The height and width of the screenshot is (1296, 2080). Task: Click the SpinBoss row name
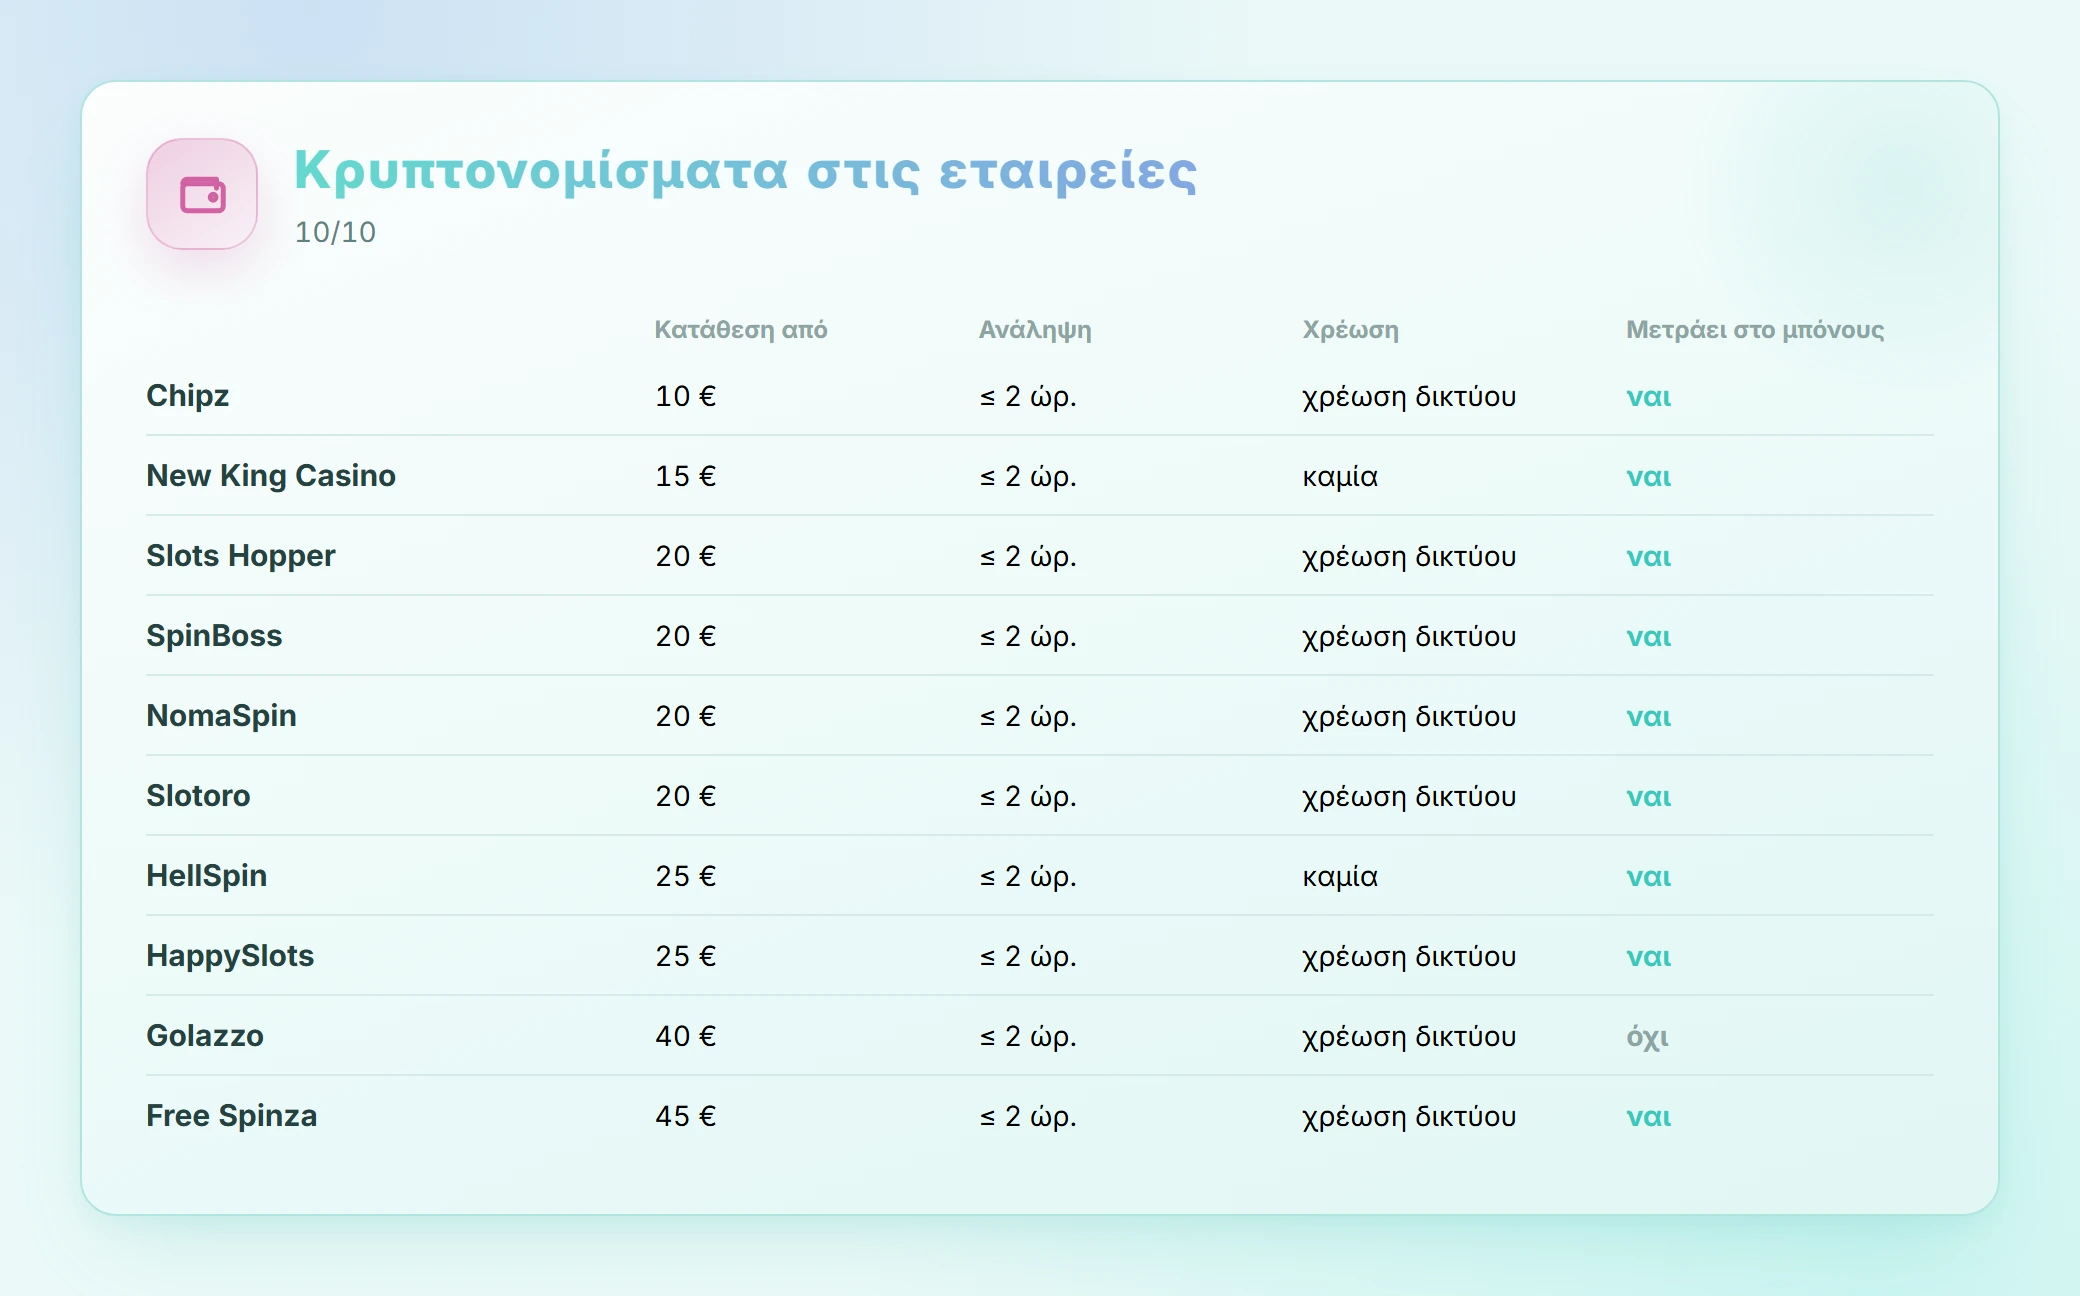(214, 636)
